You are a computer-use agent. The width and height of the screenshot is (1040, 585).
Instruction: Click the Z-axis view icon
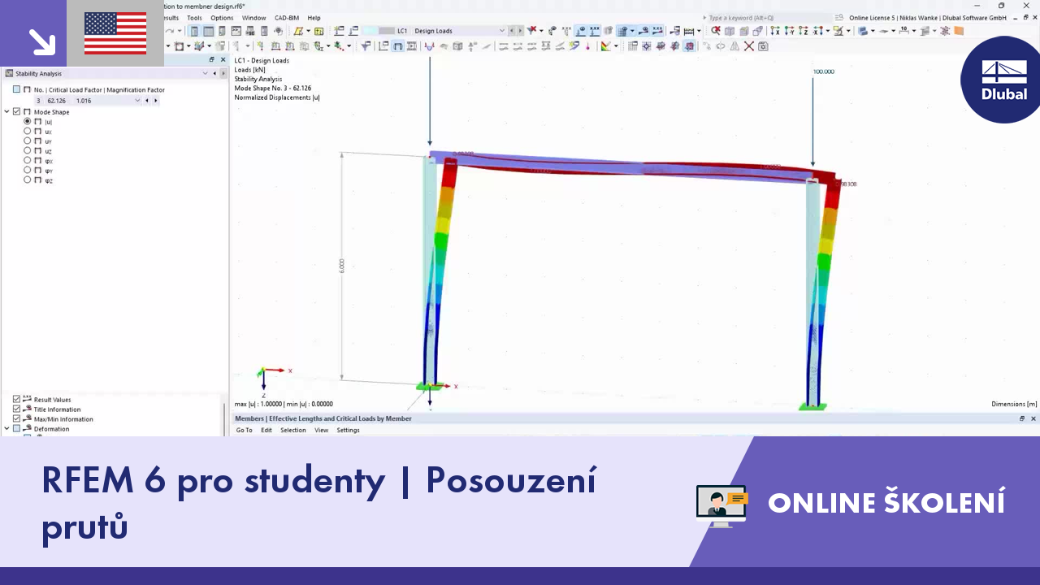(803, 31)
